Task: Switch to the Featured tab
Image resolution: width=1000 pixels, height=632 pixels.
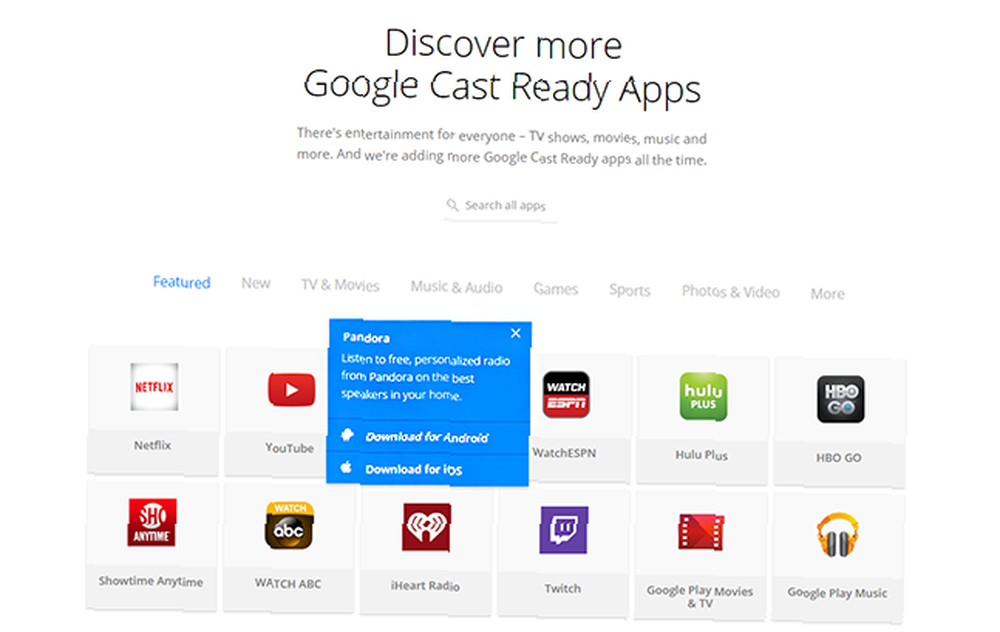Action: pyautogui.click(x=181, y=282)
